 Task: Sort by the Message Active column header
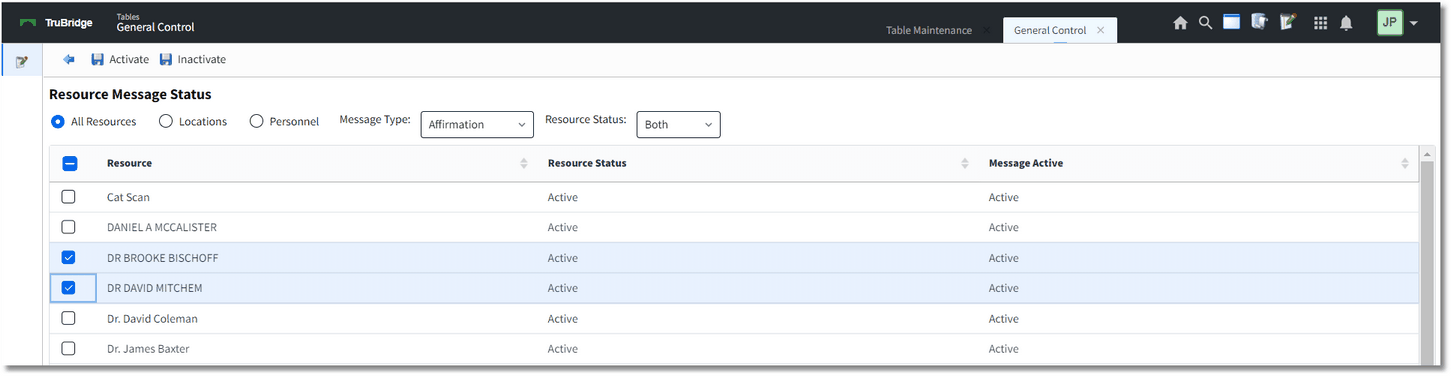(1026, 163)
